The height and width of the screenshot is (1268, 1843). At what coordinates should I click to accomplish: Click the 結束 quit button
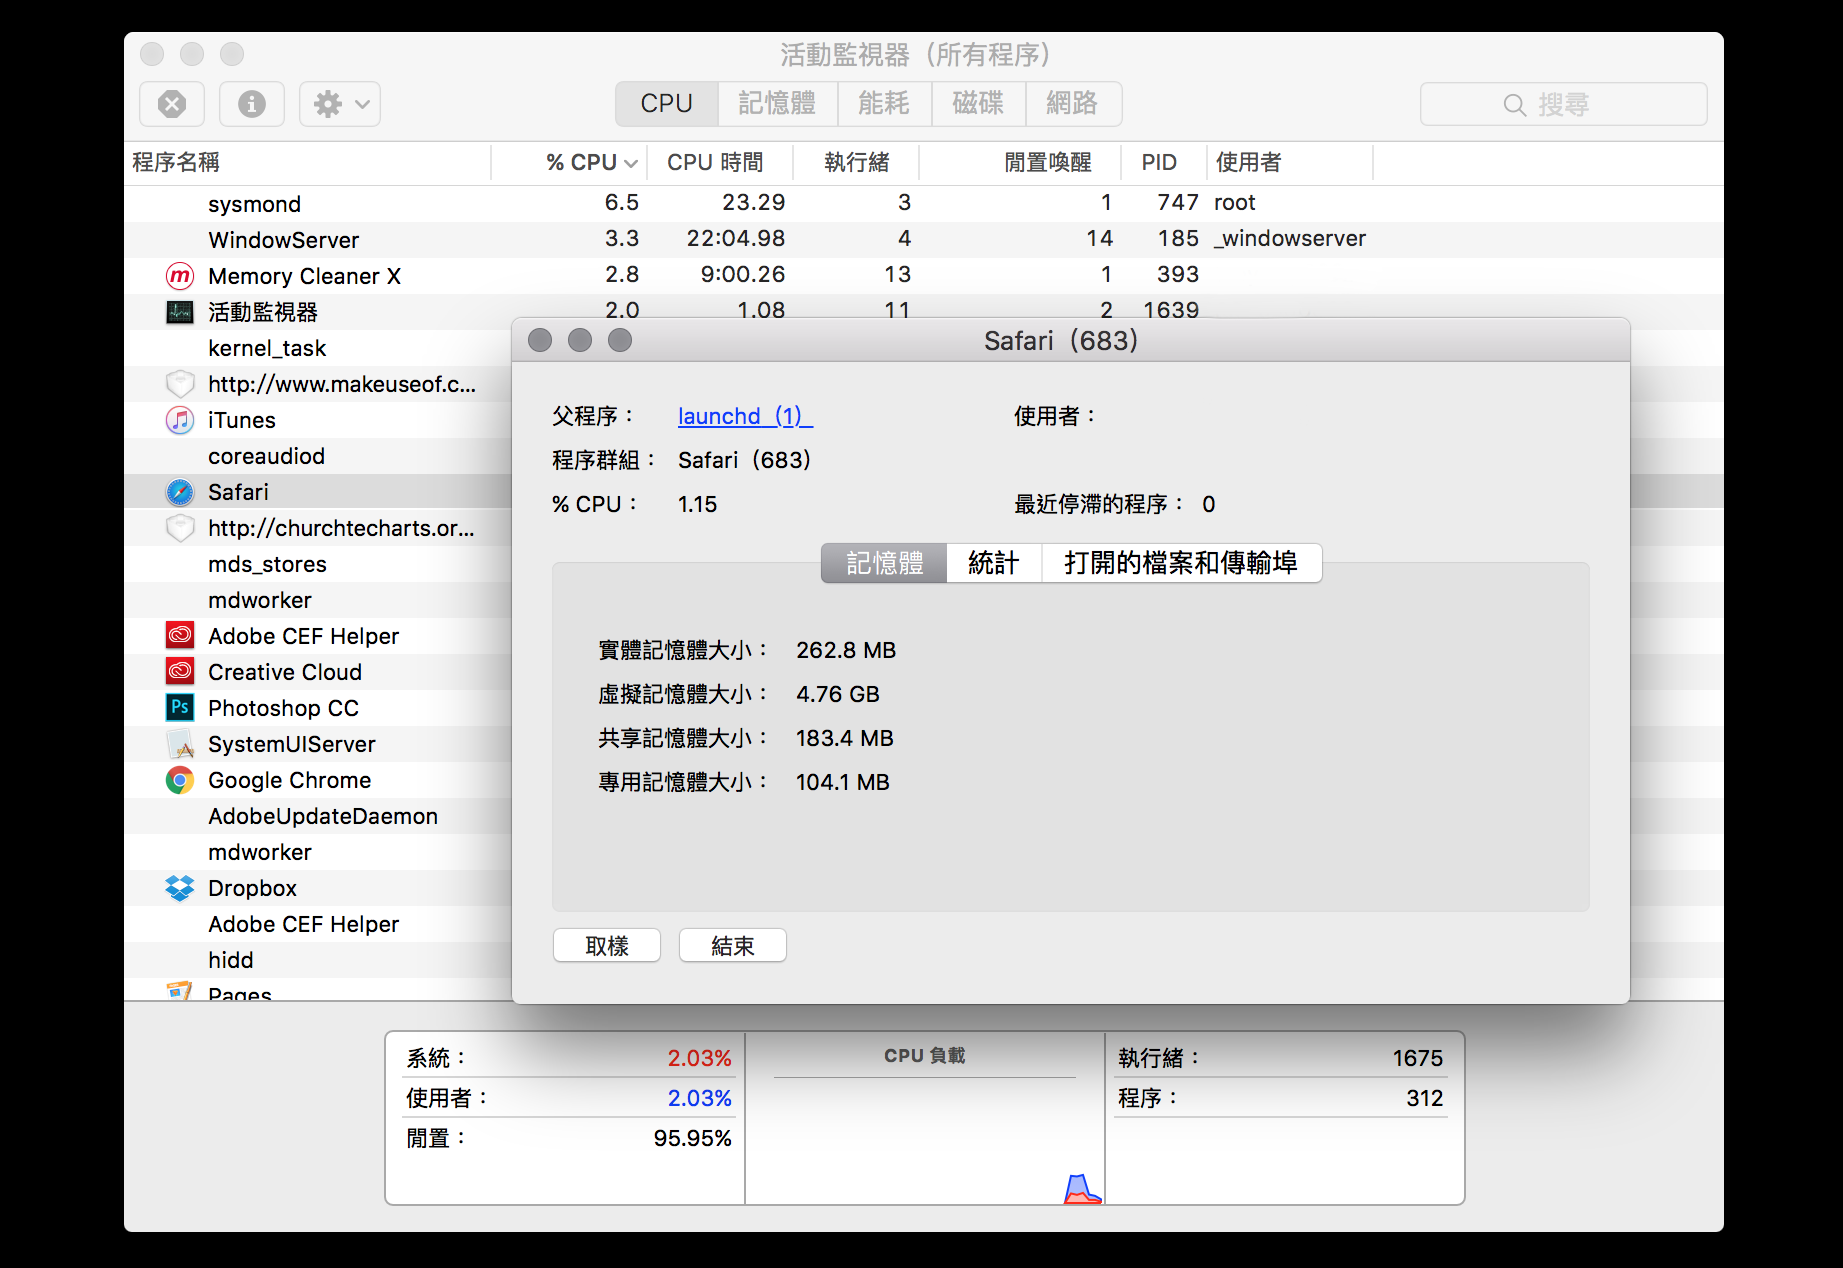click(732, 946)
